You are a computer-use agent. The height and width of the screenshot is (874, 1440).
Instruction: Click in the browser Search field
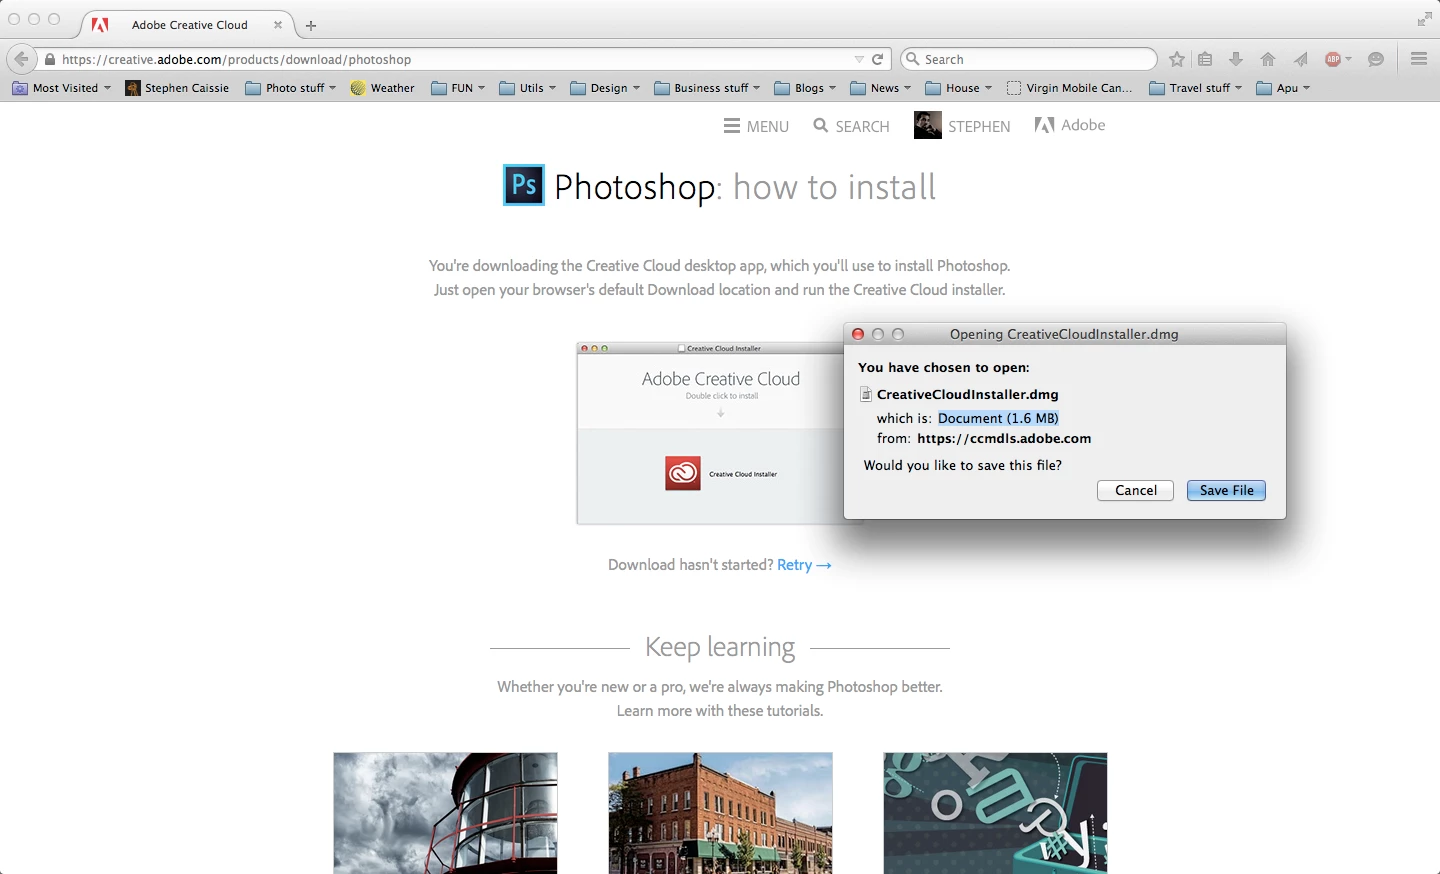coord(1029,59)
